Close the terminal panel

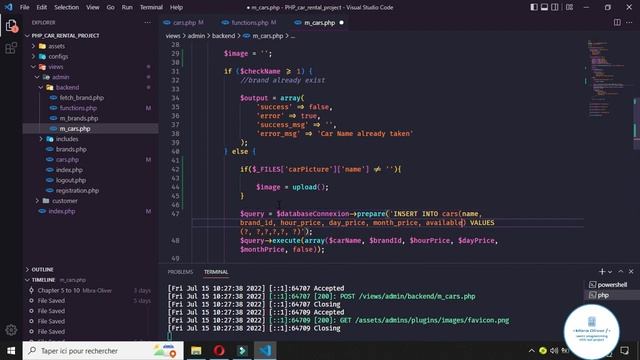pos(631,271)
